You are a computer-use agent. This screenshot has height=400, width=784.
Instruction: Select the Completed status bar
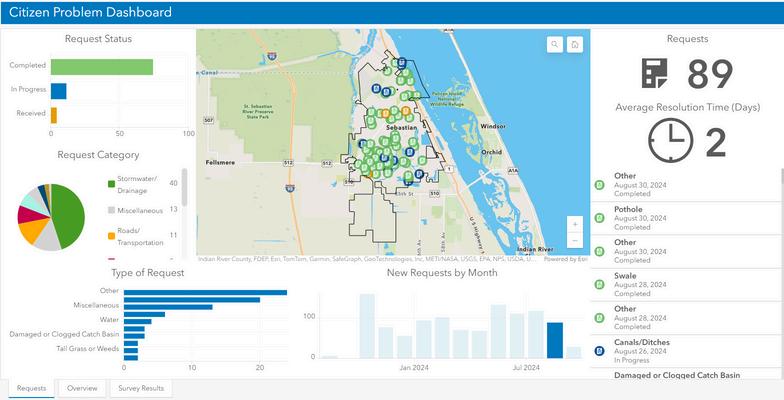pyautogui.click(x=102, y=67)
